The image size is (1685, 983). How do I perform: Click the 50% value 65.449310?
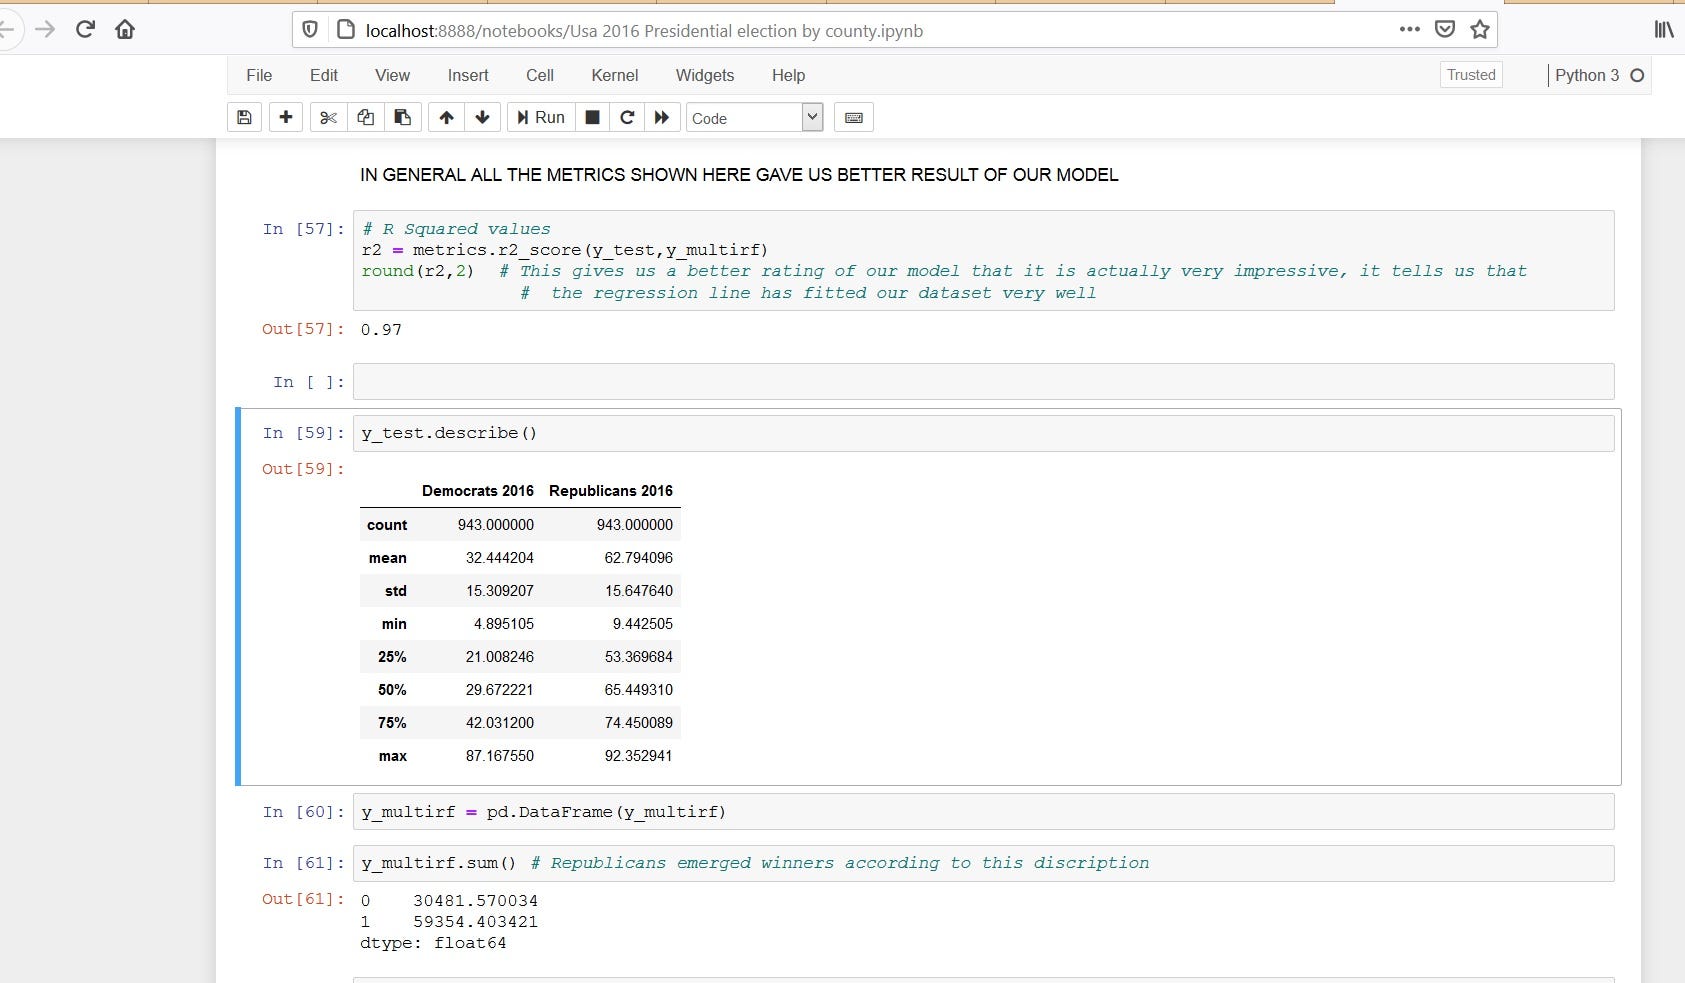point(639,690)
